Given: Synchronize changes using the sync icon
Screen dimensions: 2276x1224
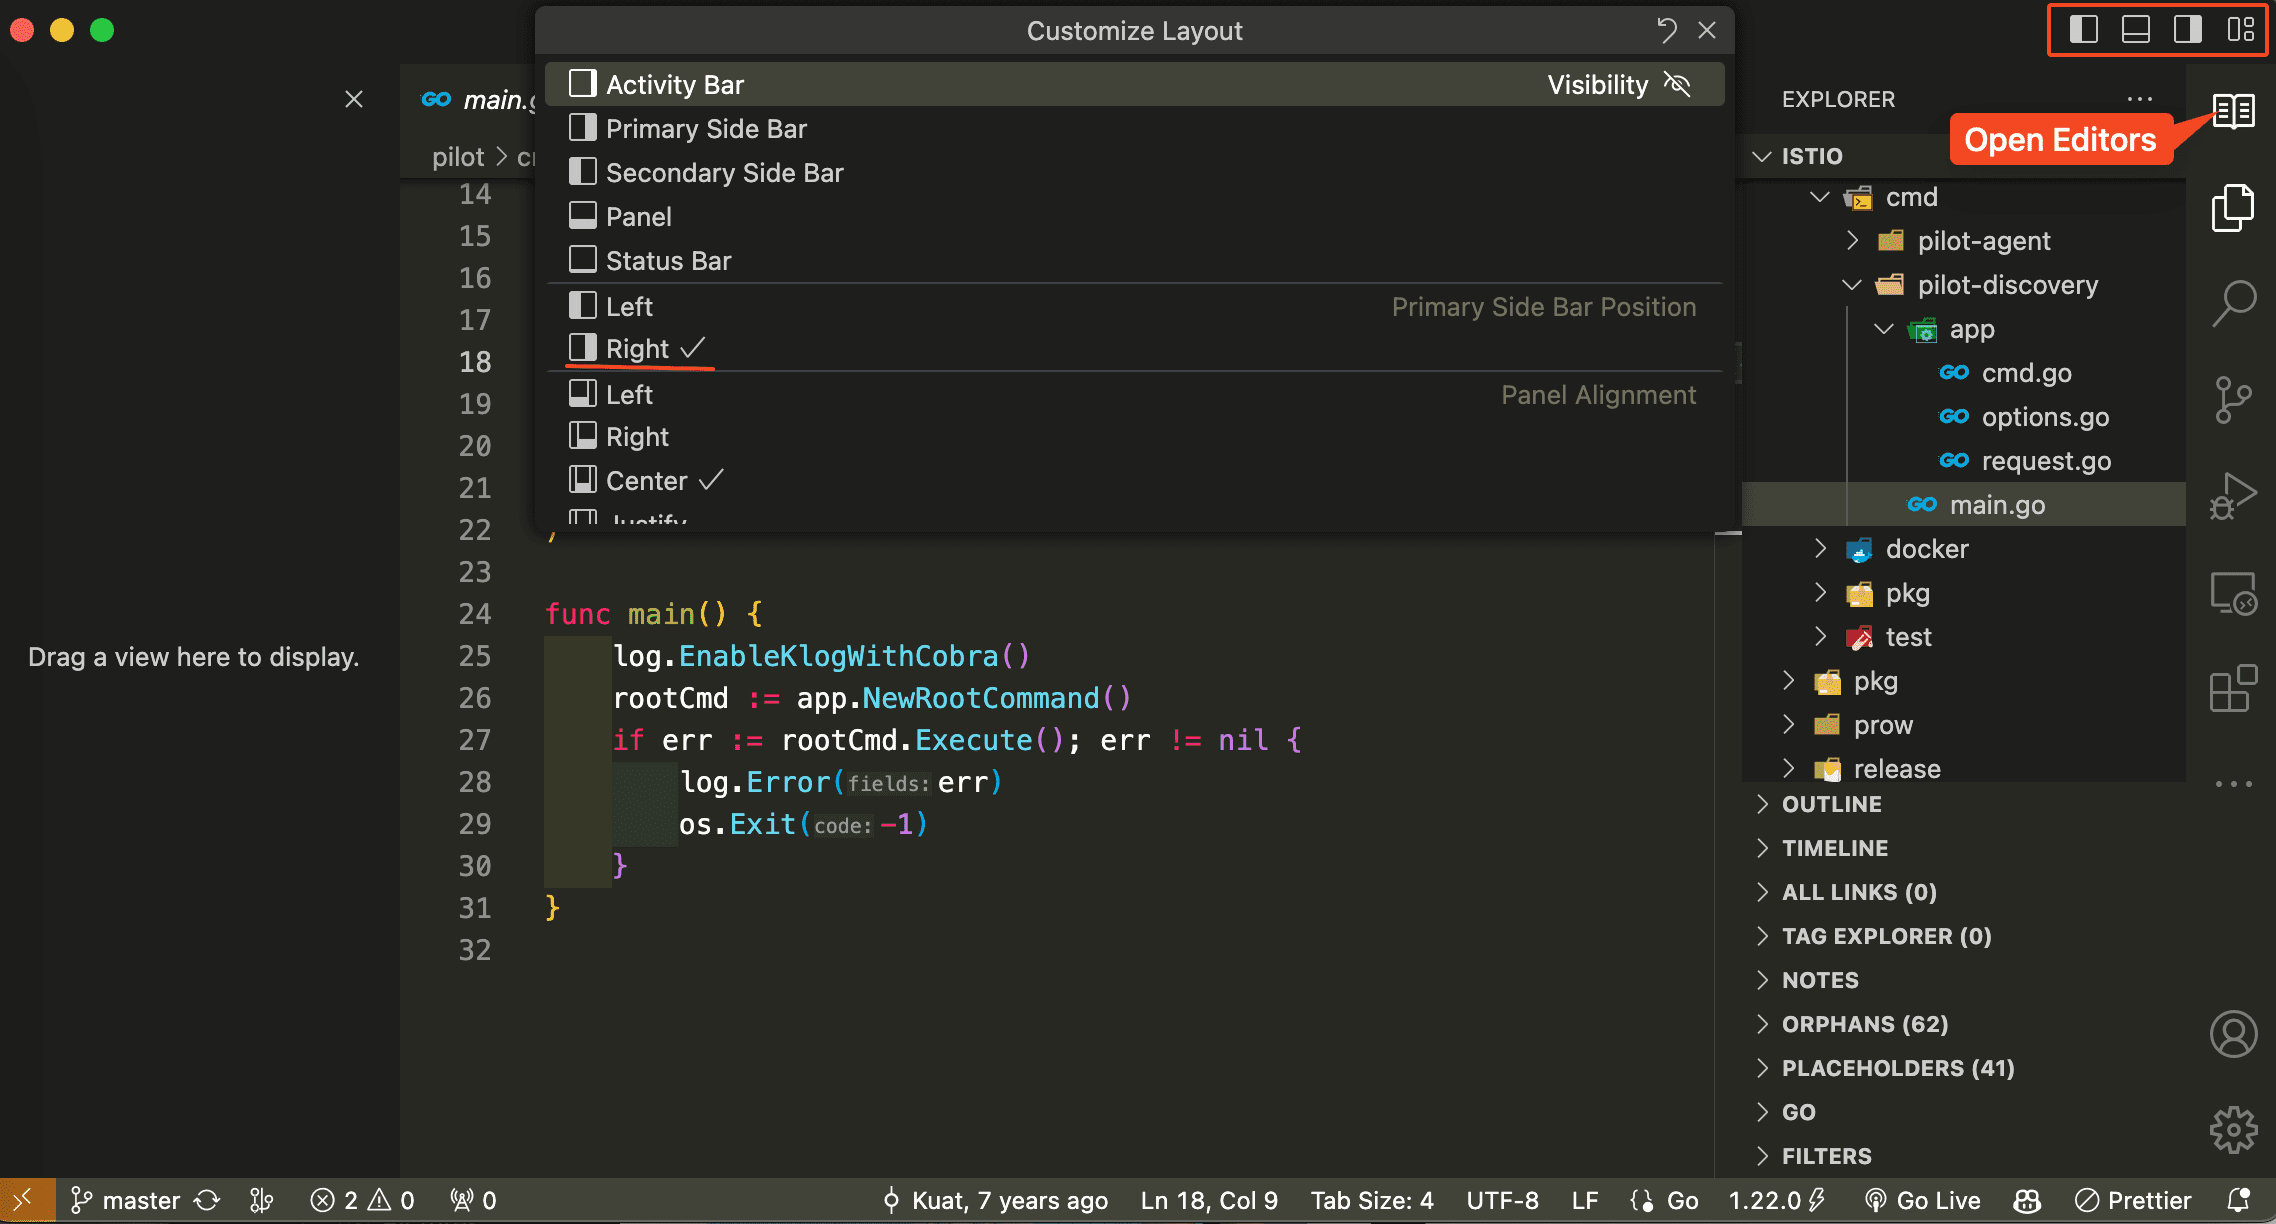Looking at the screenshot, I should (x=207, y=1200).
